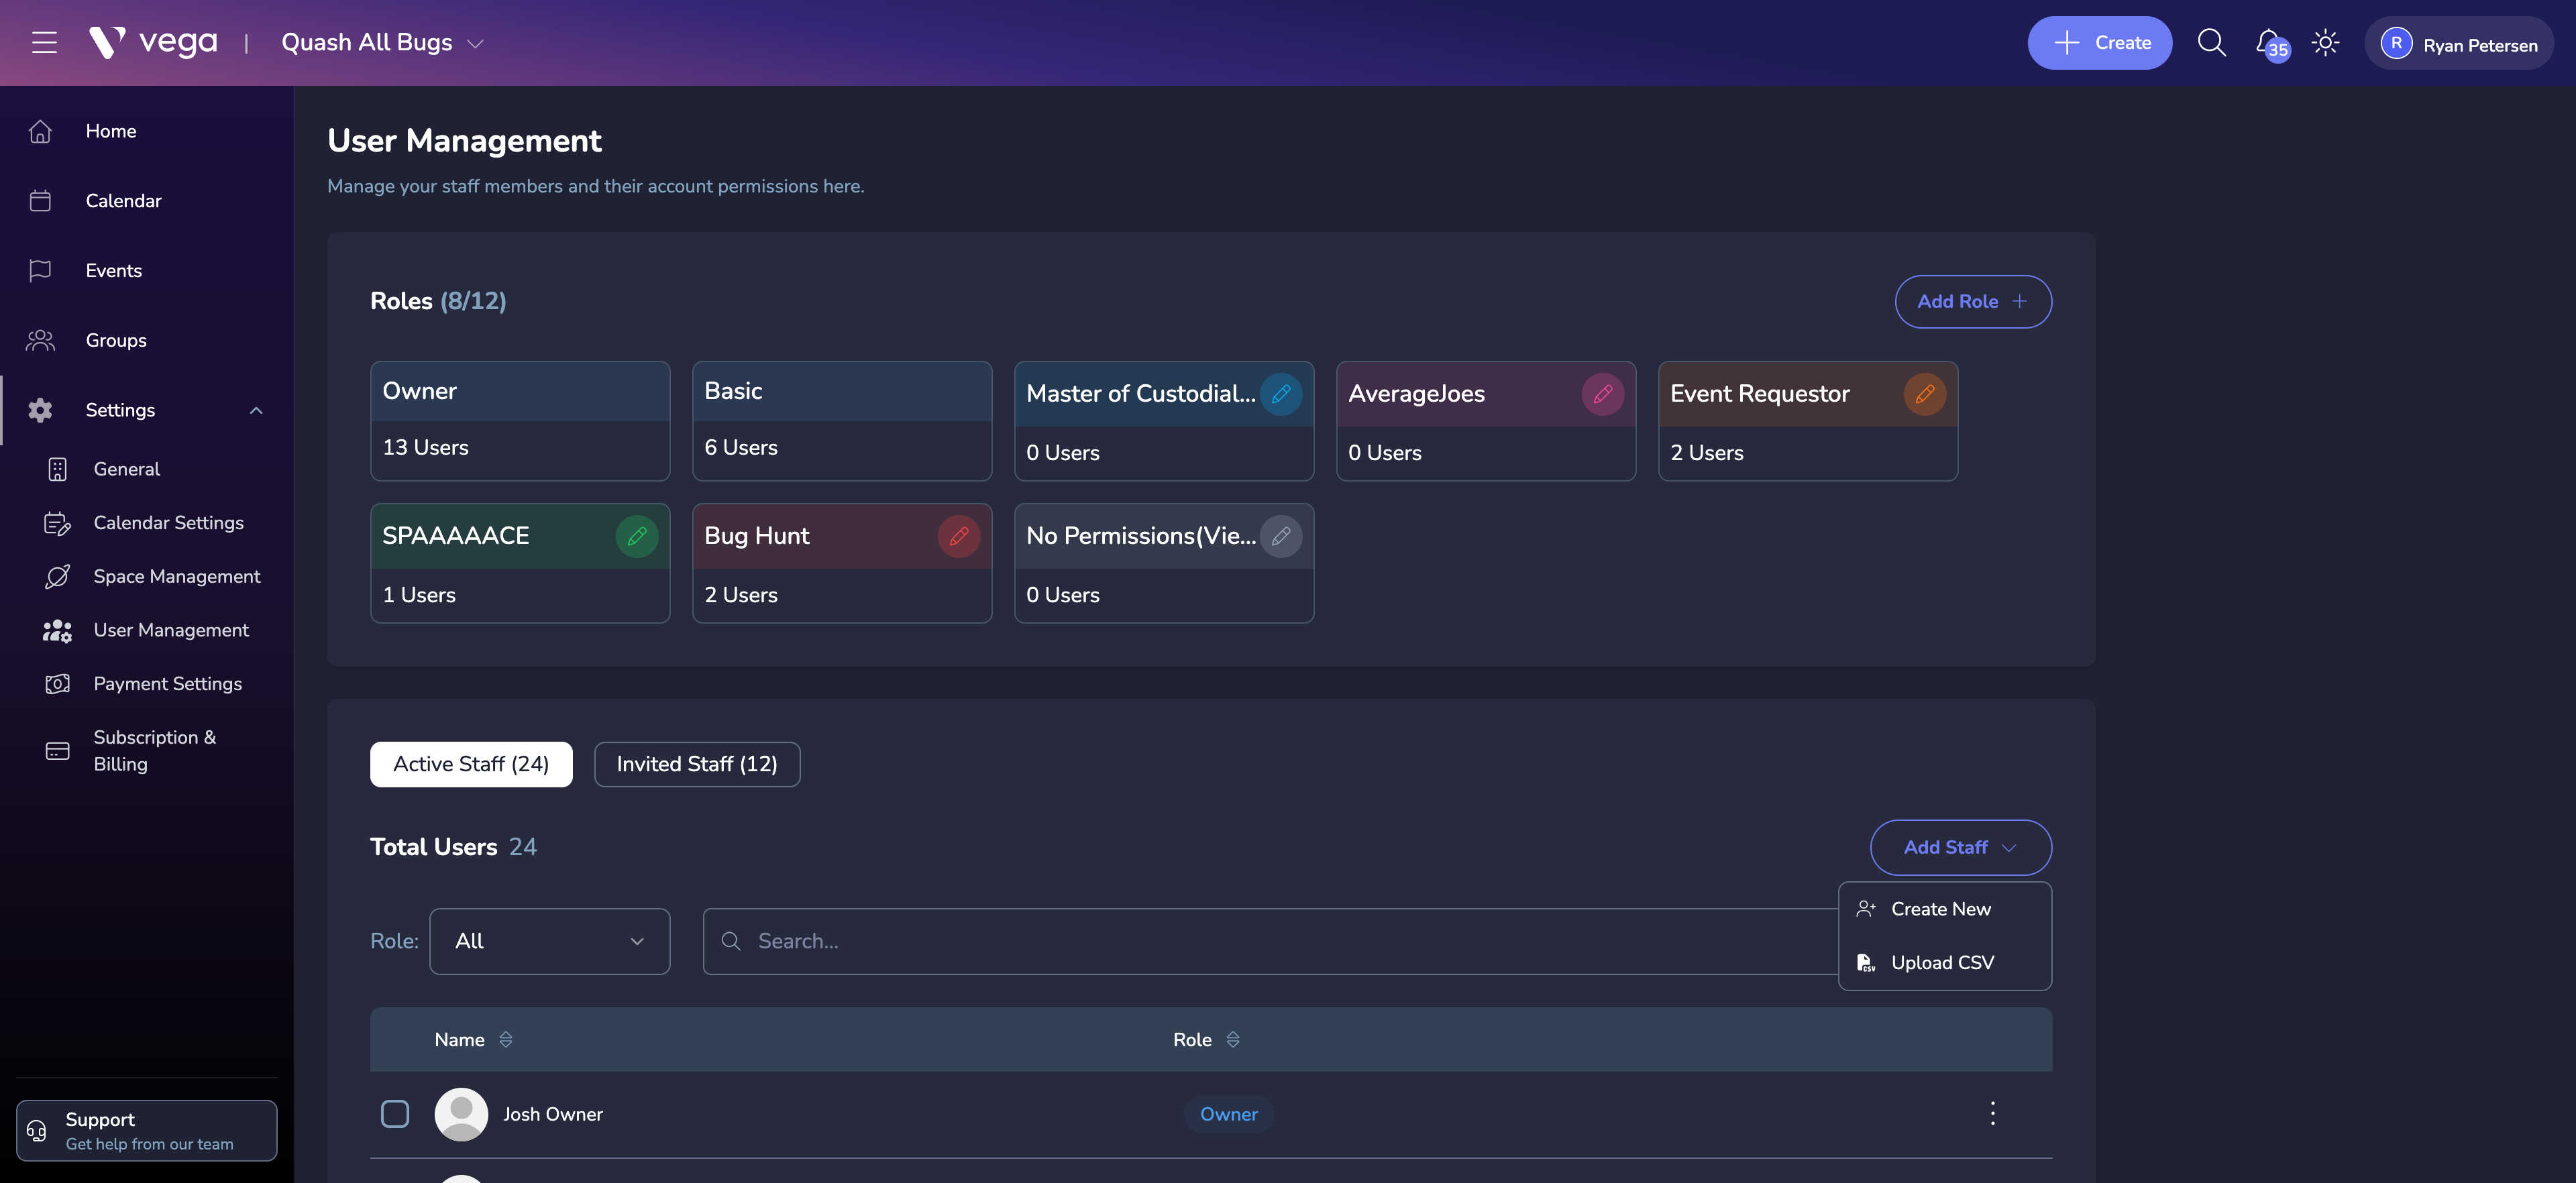Screen dimensions: 2576x1183
Task: Open the Calendar section from sidebar
Action: 41,200
